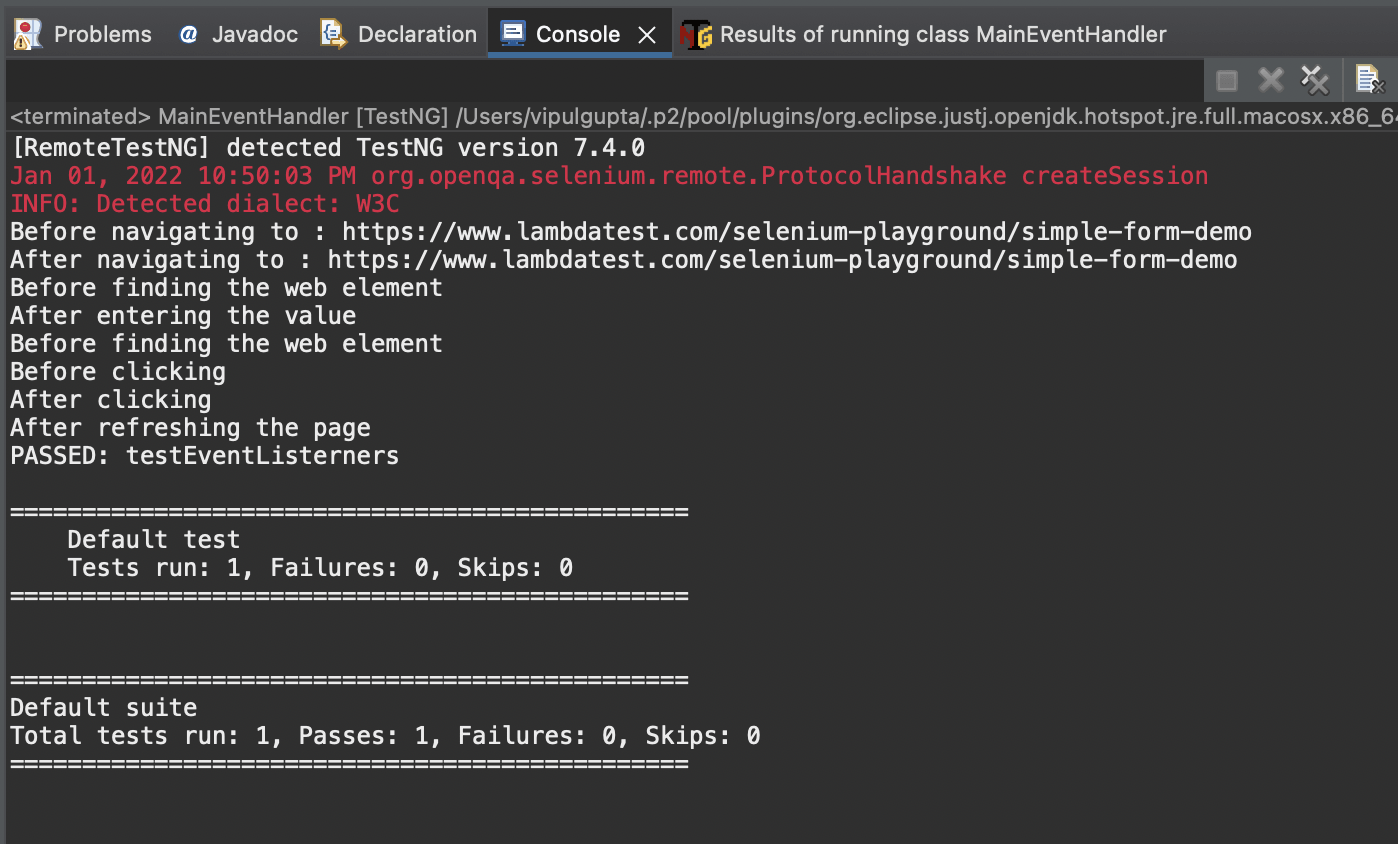
Task: Click the red ProtocolHandshake createSession line
Action: 609,176
